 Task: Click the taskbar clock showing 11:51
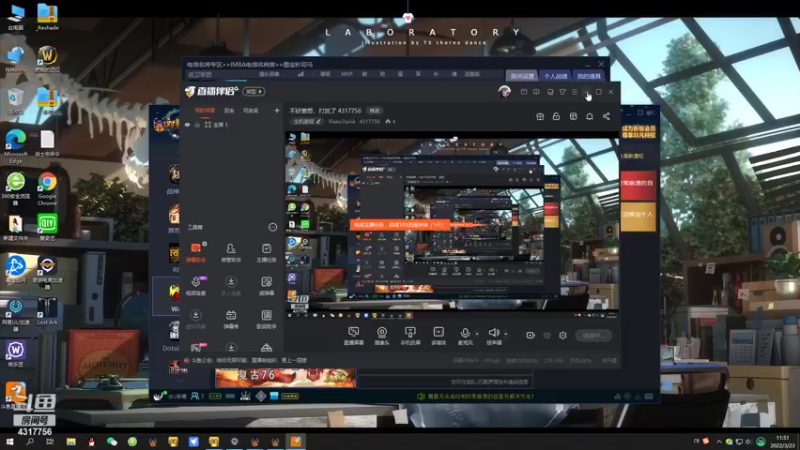(783, 441)
